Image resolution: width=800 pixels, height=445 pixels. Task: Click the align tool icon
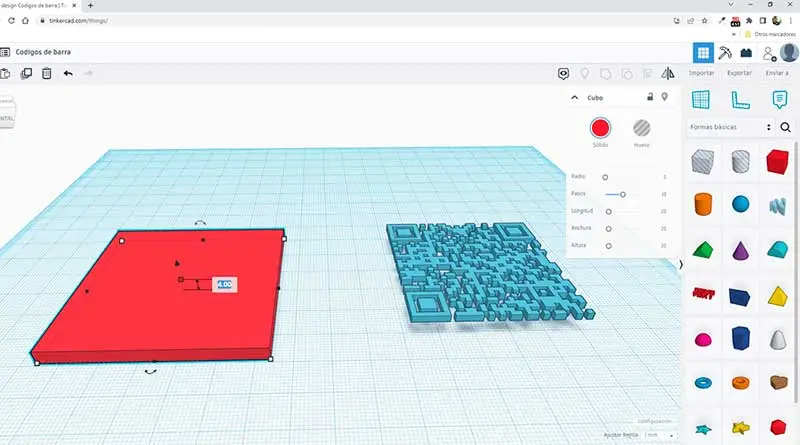(x=647, y=74)
